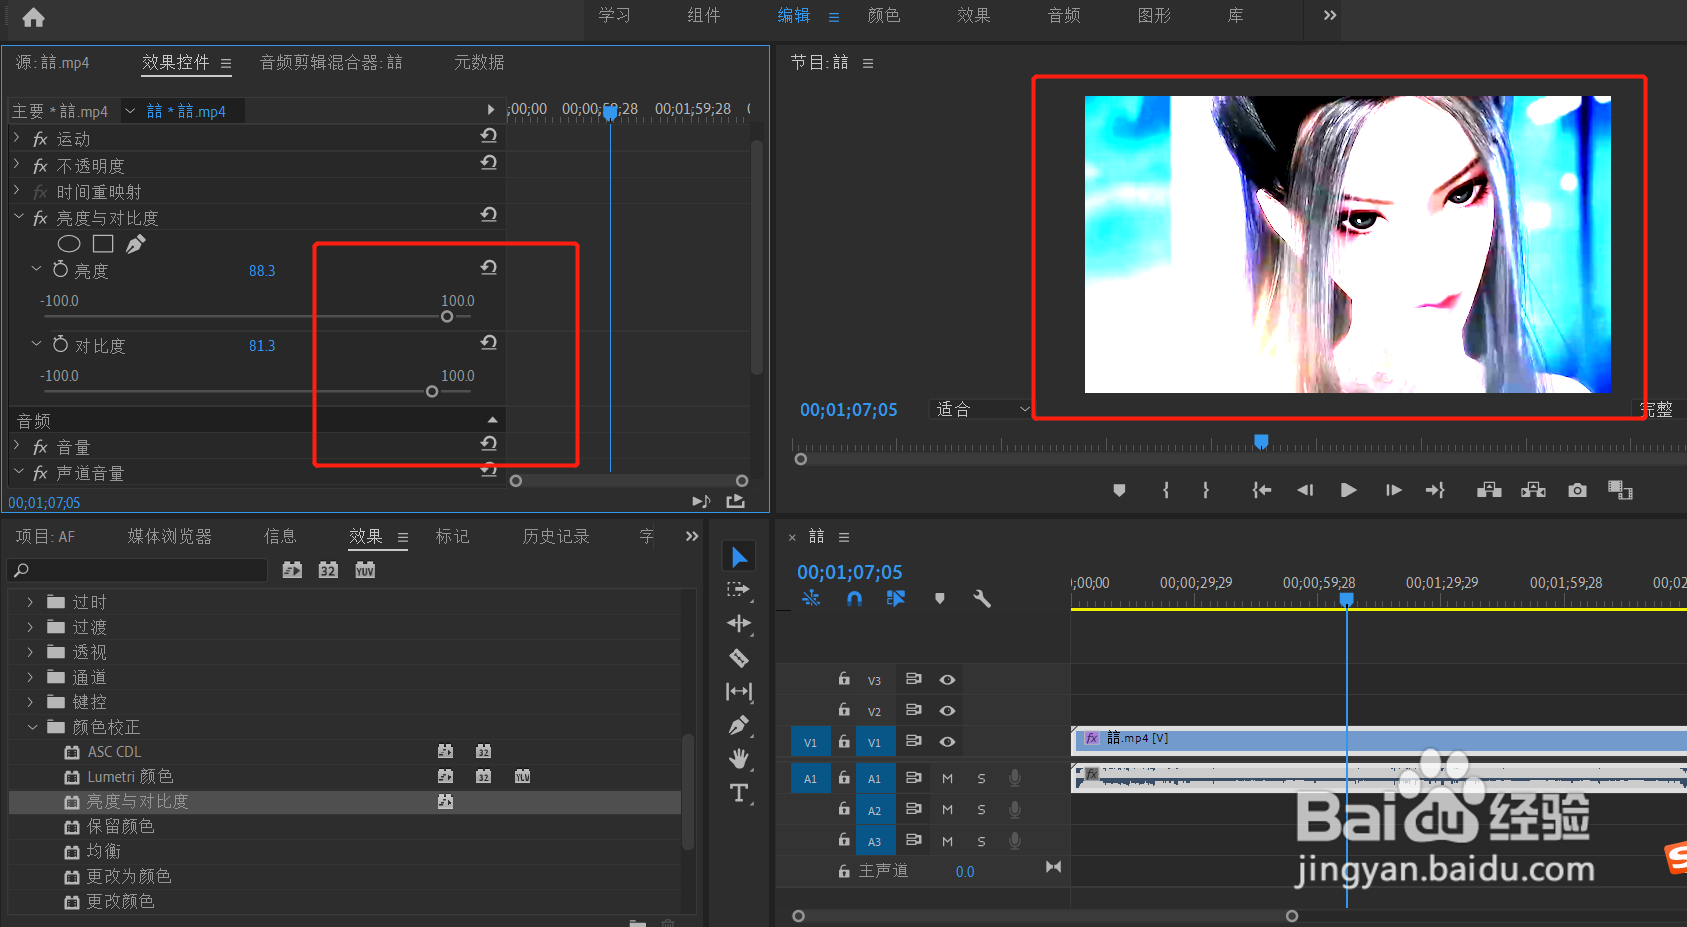
Task: Select the Lumetri 颜色 effect
Action: tap(130, 777)
